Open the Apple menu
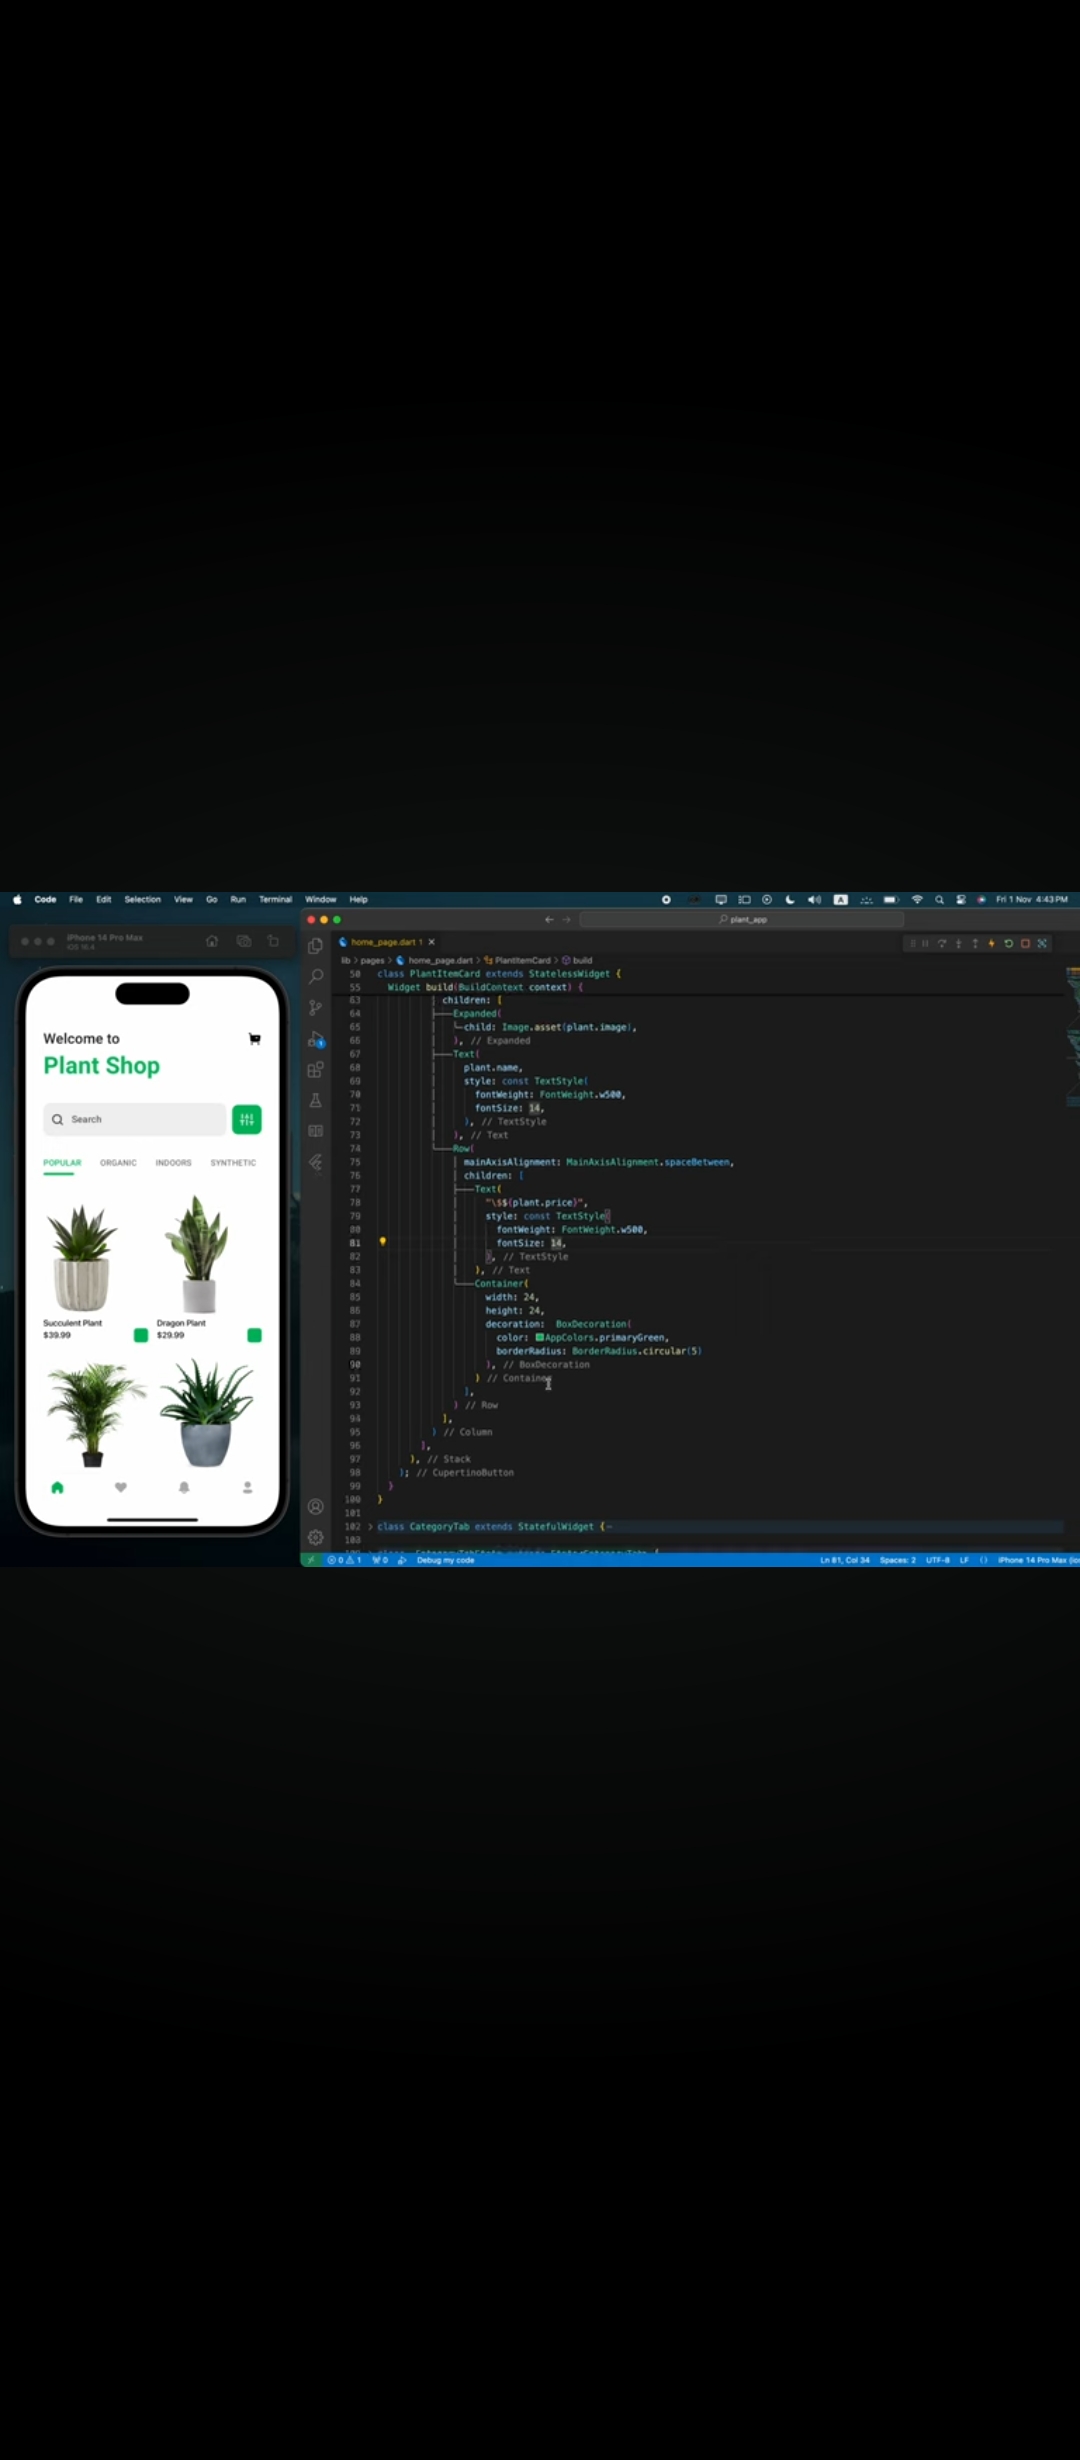This screenshot has width=1080, height=2460. click(17, 900)
